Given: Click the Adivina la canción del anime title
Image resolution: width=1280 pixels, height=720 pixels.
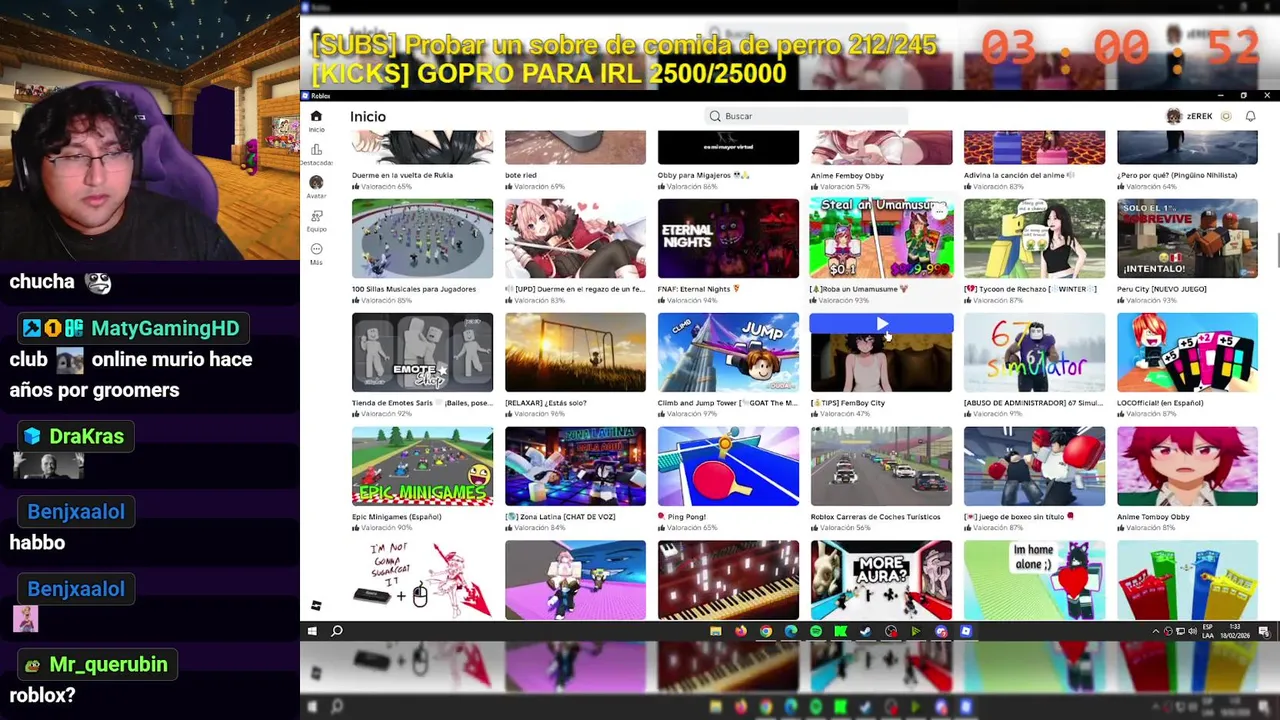Looking at the screenshot, I should click(1019, 175).
